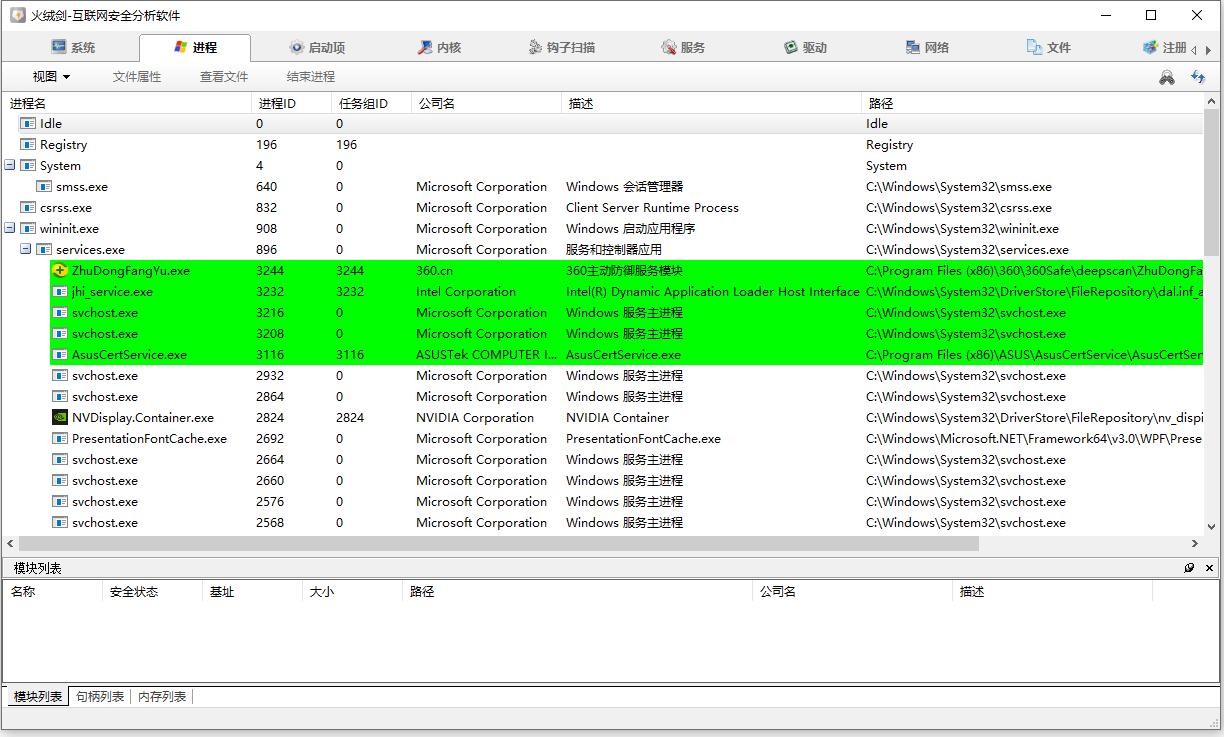
Task: Click the NVDisplay.Container.exe NVIDIA icon
Action: pyautogui.click(x=60, y=418)
